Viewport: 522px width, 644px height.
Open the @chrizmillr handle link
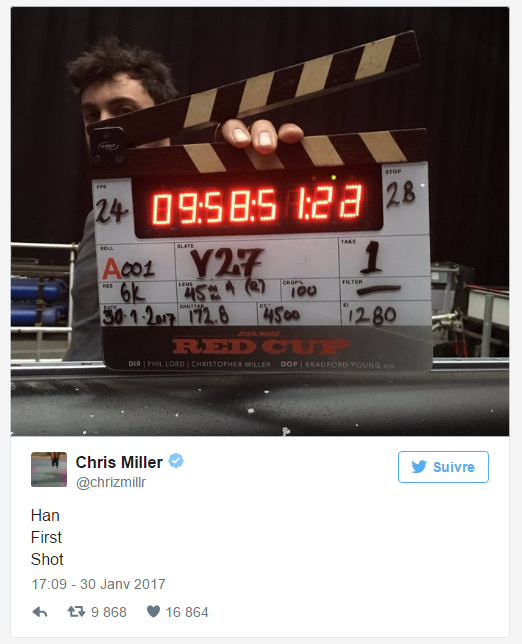click(111, 482)
